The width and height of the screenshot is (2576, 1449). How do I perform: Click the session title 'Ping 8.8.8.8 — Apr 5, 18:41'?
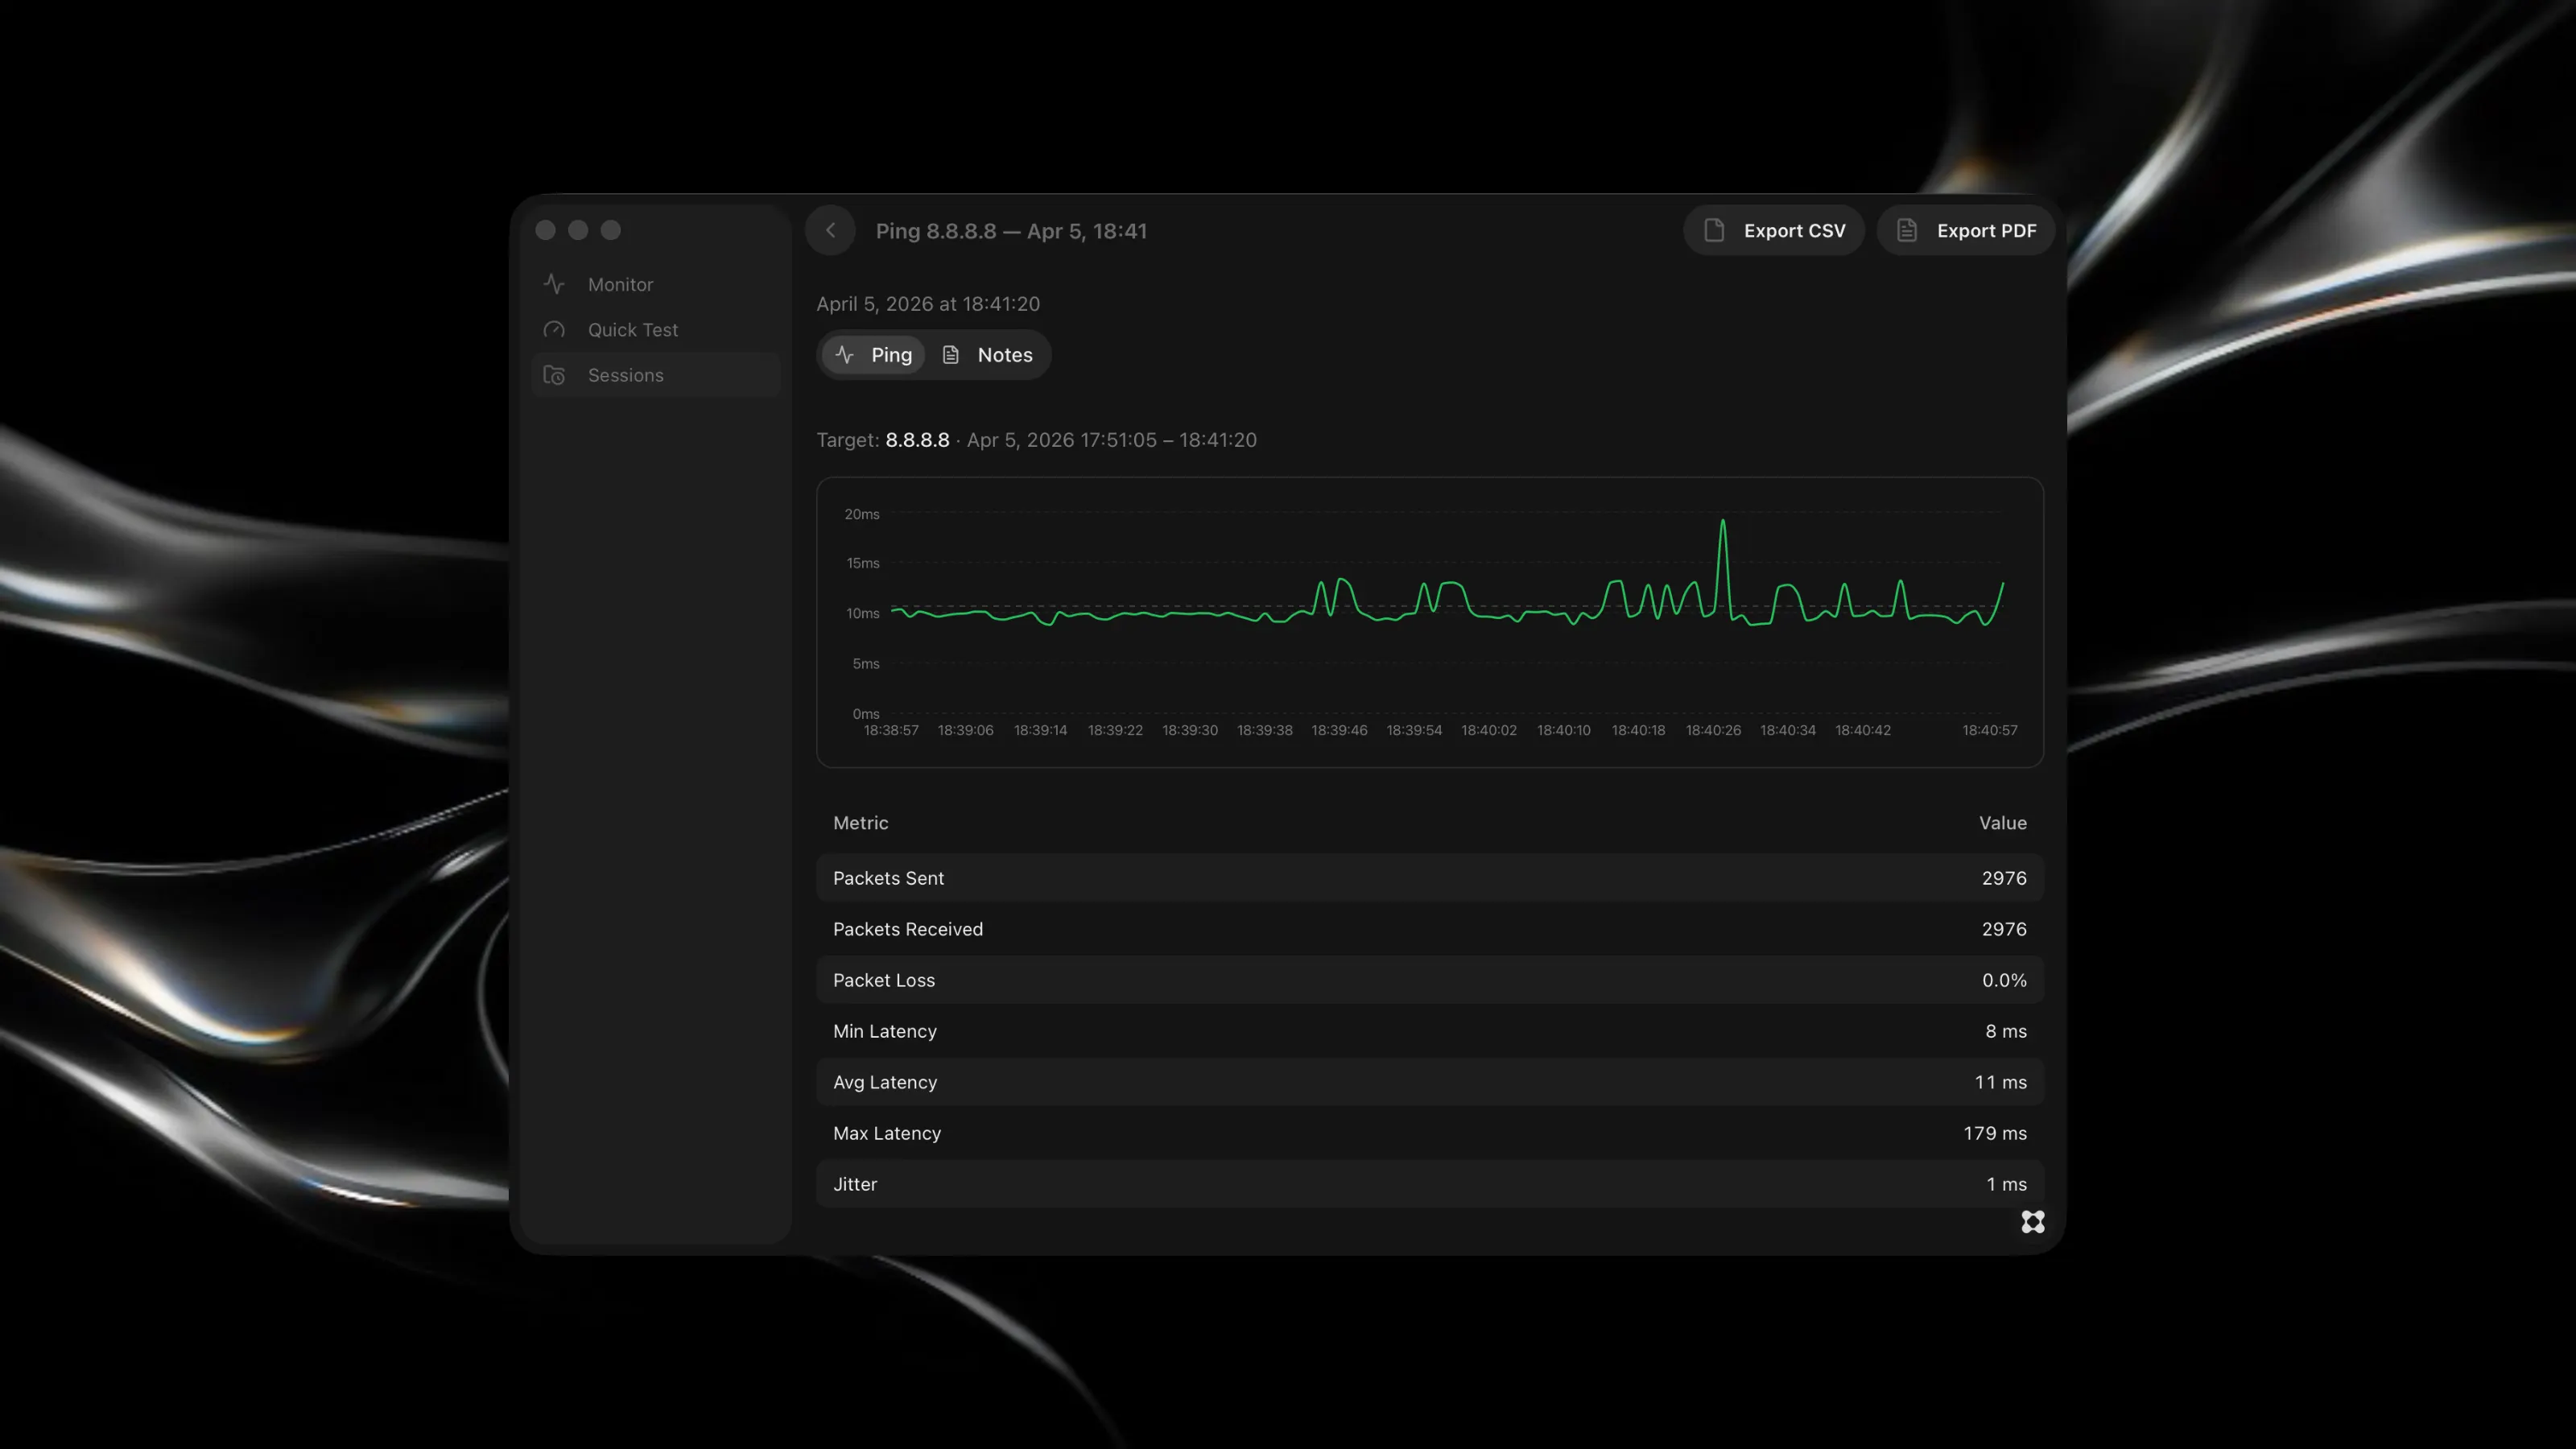1011,231
